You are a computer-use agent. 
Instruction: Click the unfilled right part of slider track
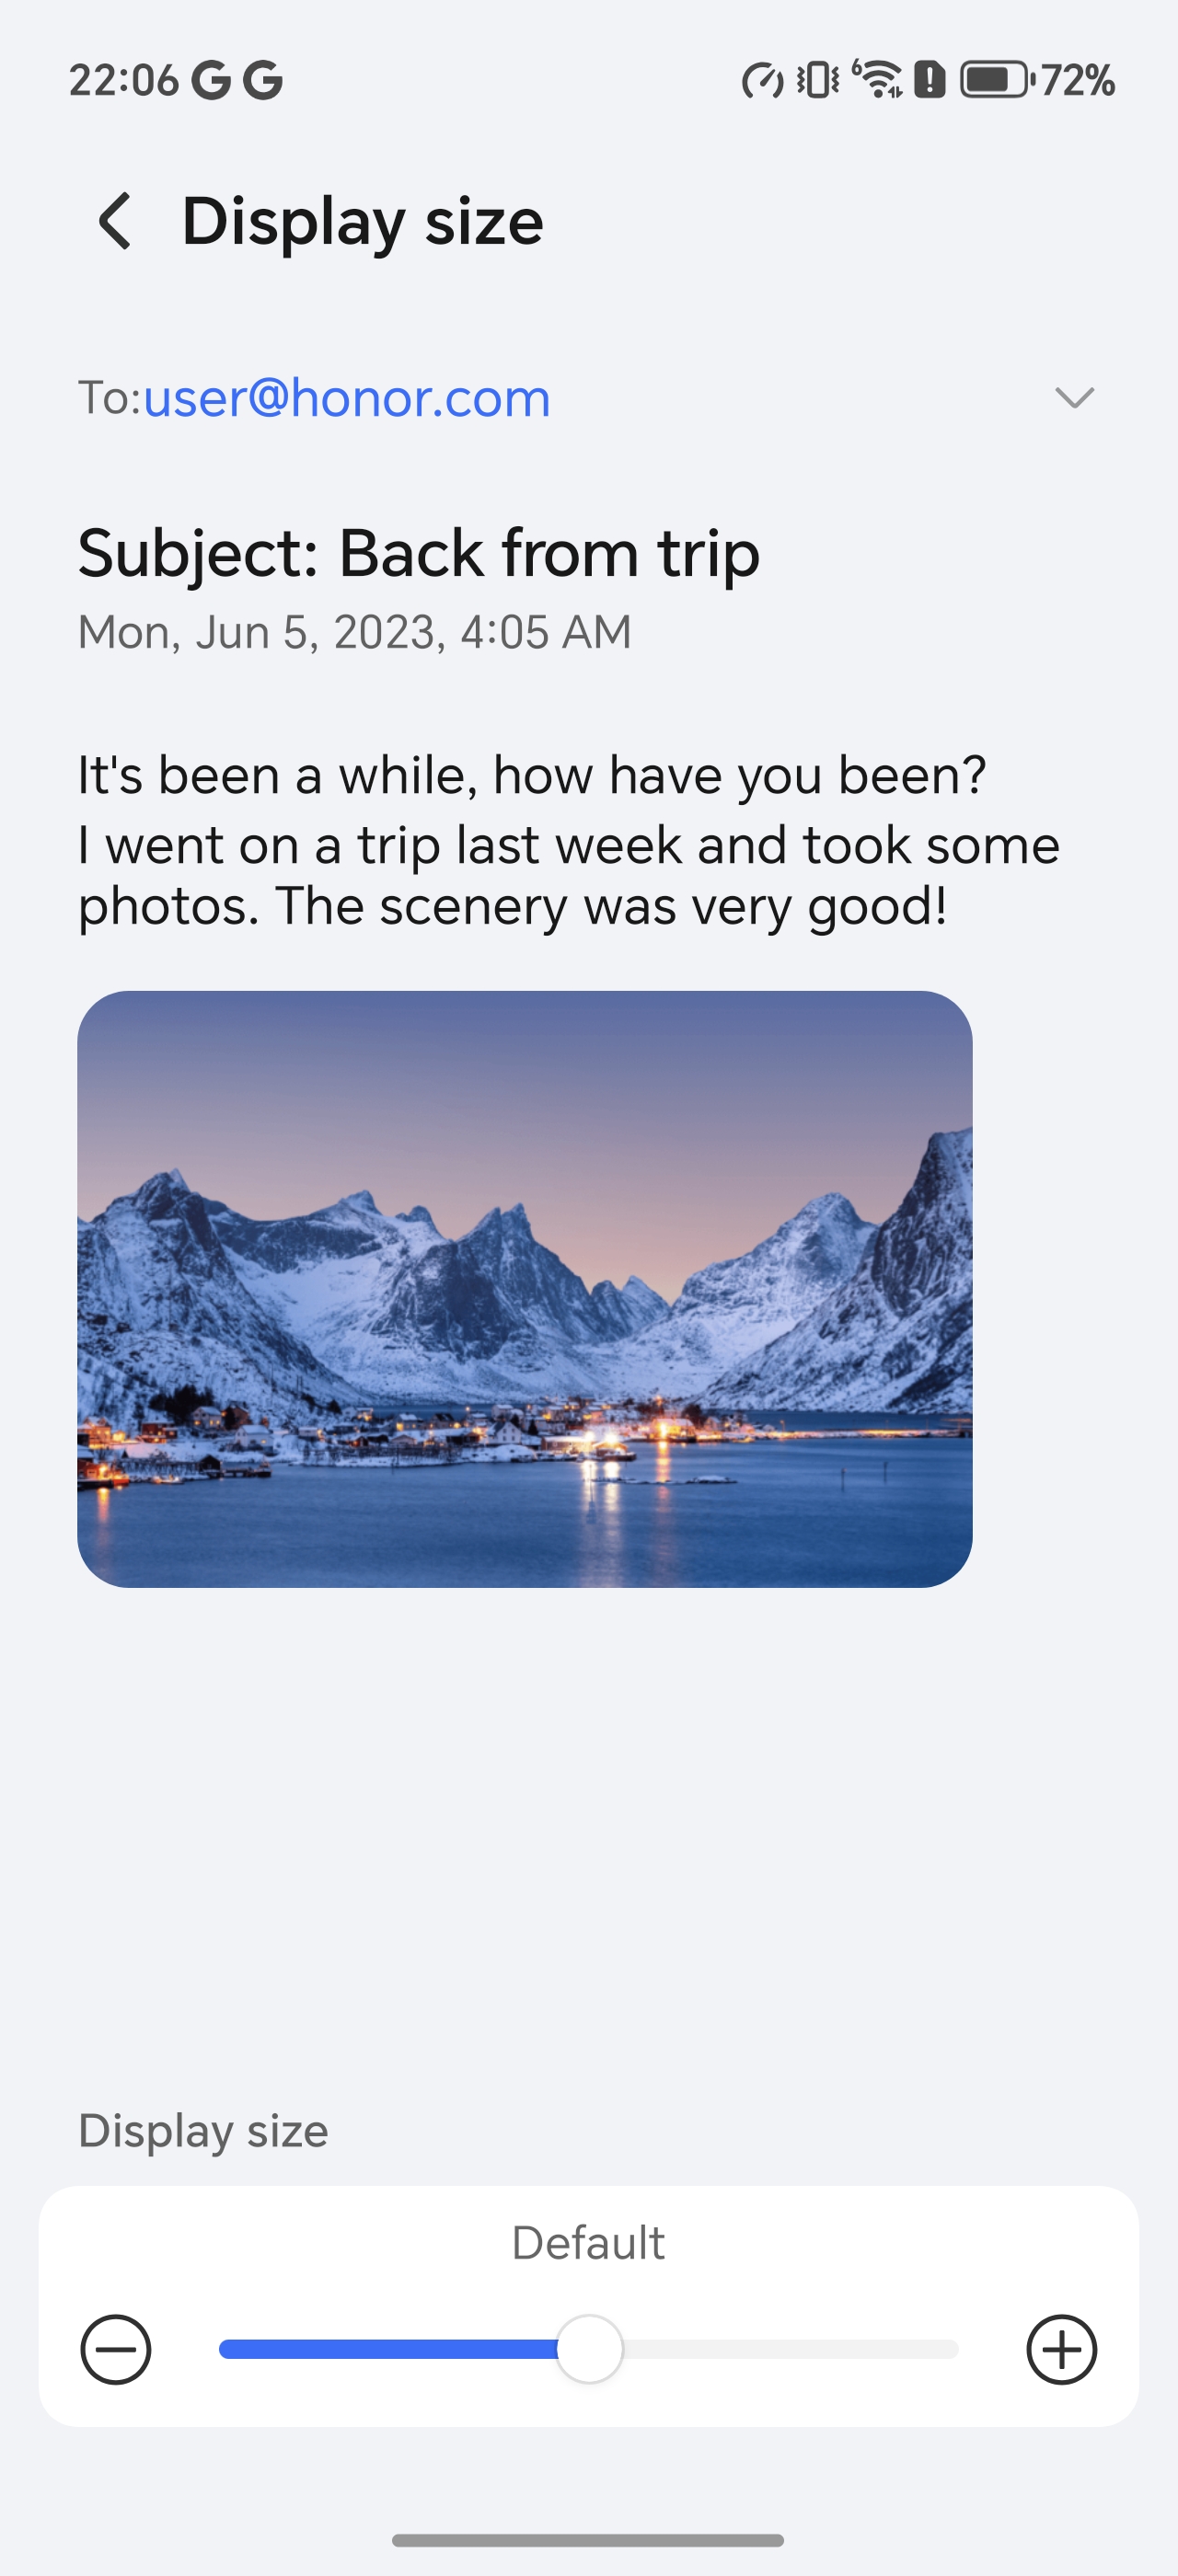coord(790,2350)
